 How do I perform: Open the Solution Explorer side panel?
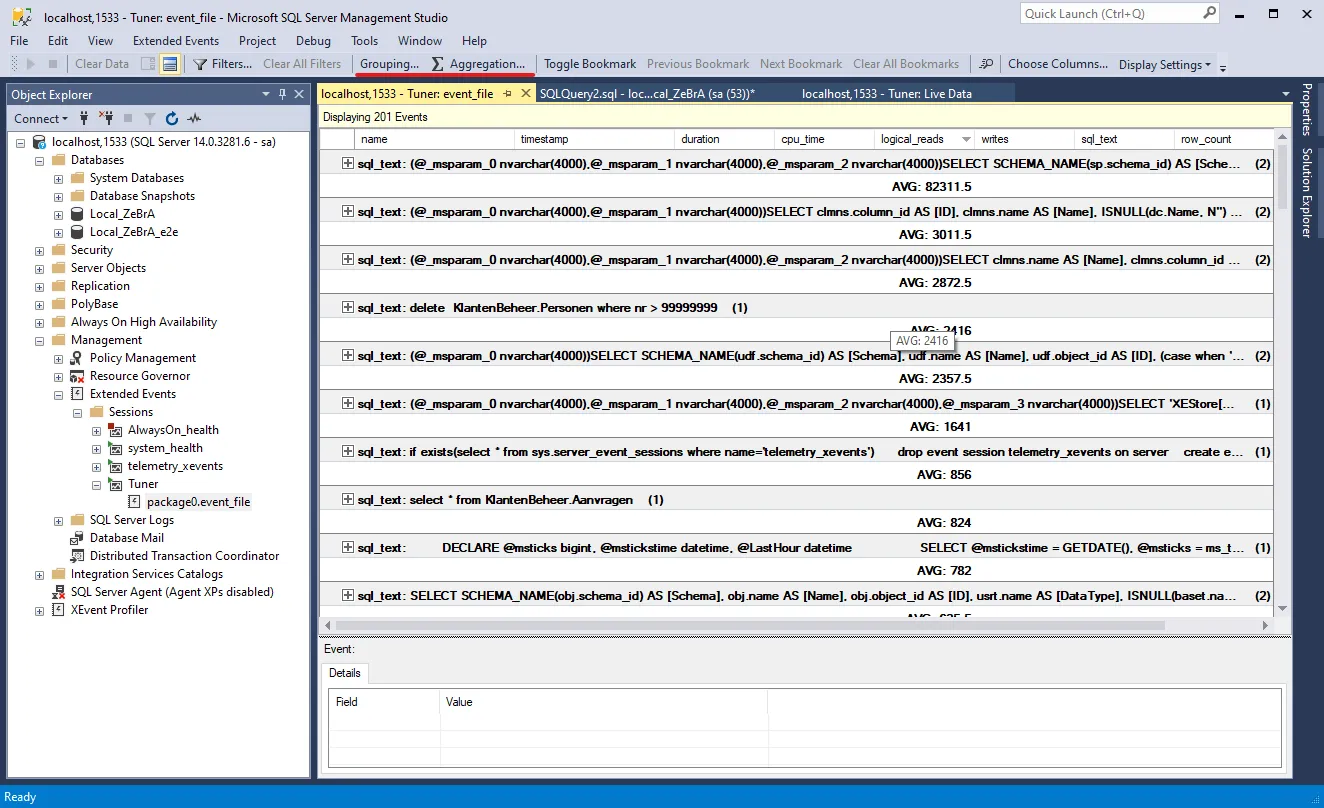pos(1307,193)
